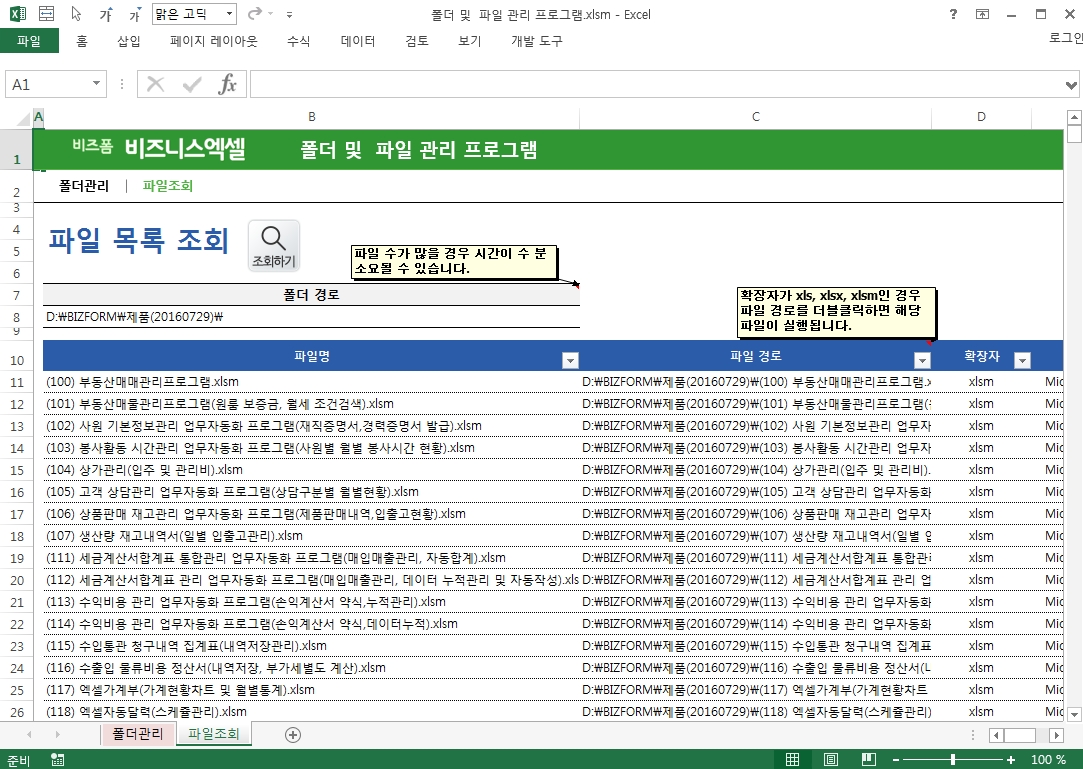Switch to Page Layout view icon

tap(831, 760)
